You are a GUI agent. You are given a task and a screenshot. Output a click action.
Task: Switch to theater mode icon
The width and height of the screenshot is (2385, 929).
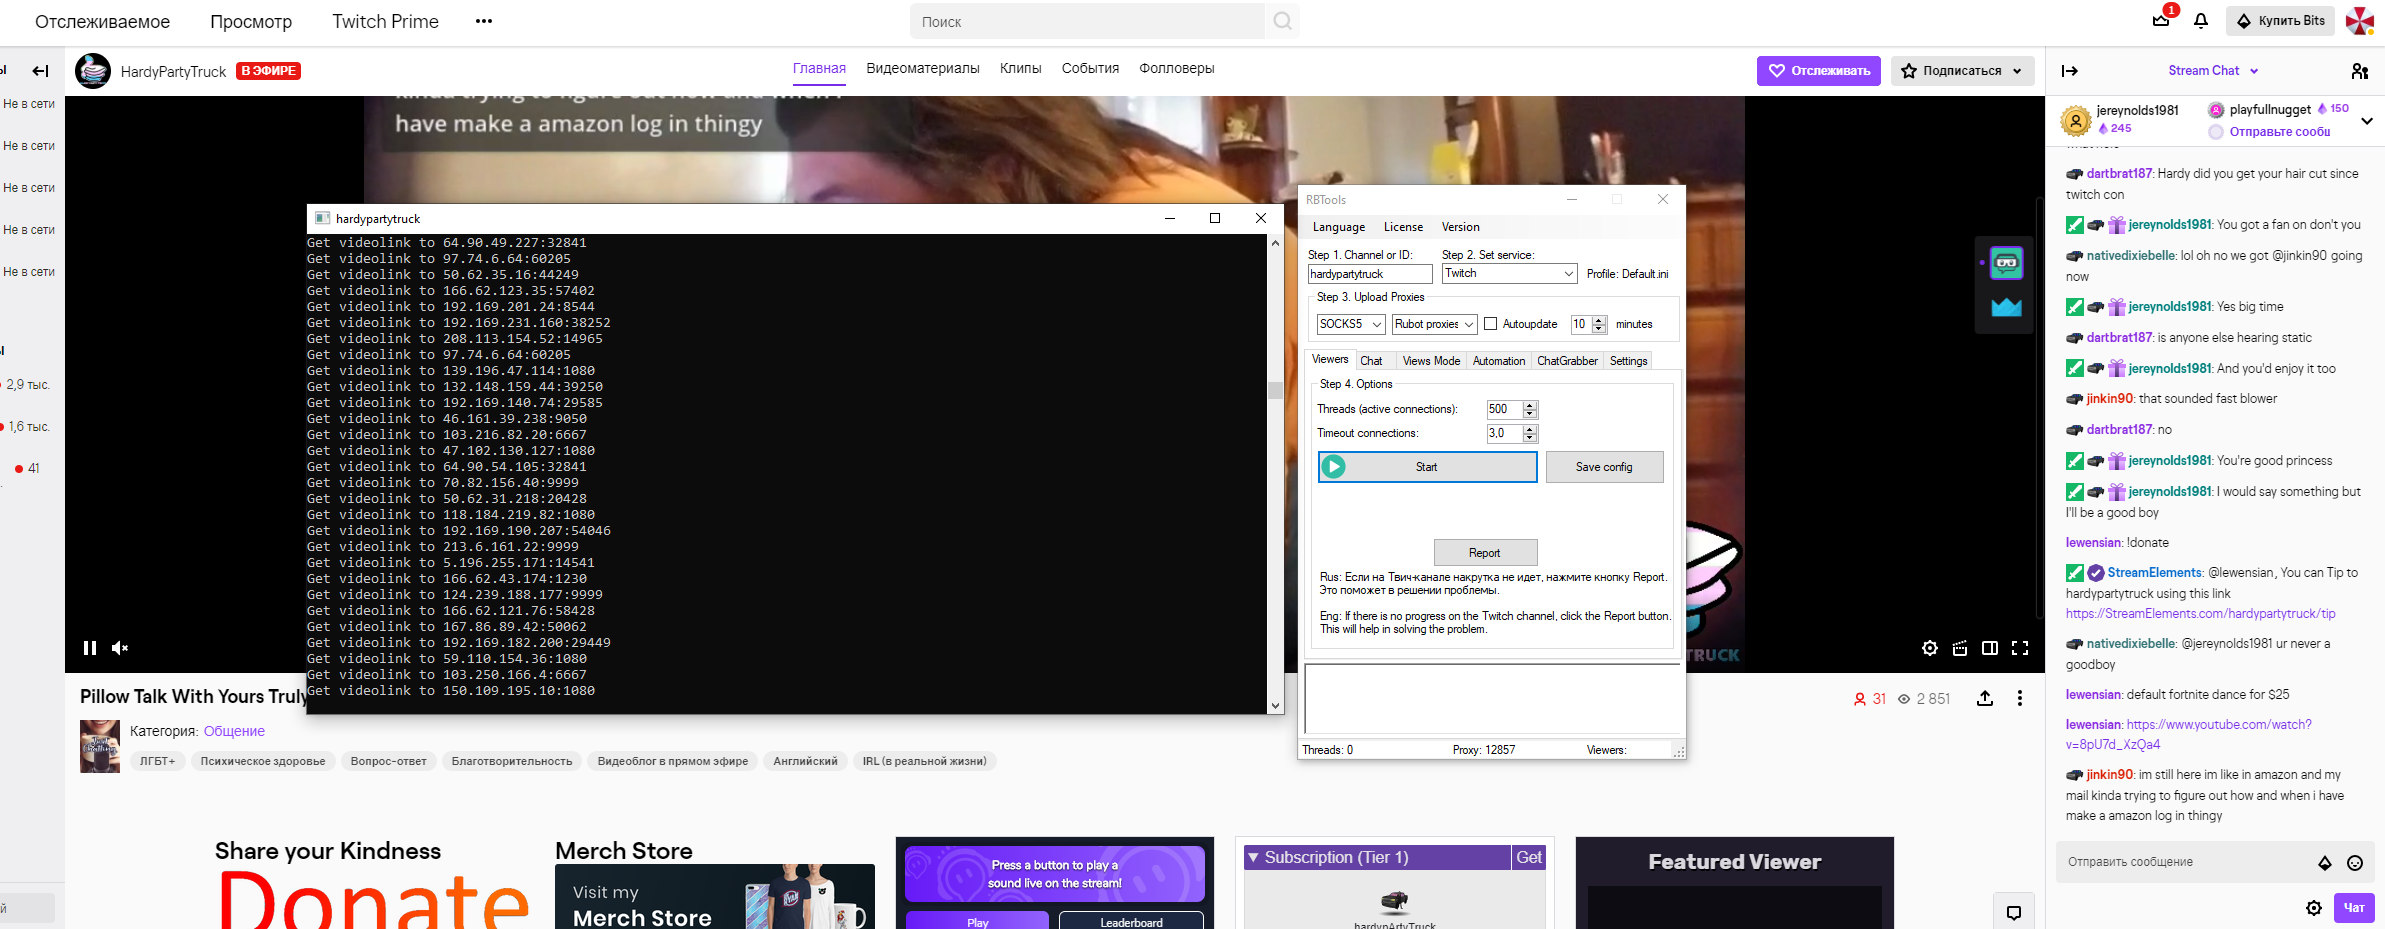pyautogui.click(x=1990, y=648)
